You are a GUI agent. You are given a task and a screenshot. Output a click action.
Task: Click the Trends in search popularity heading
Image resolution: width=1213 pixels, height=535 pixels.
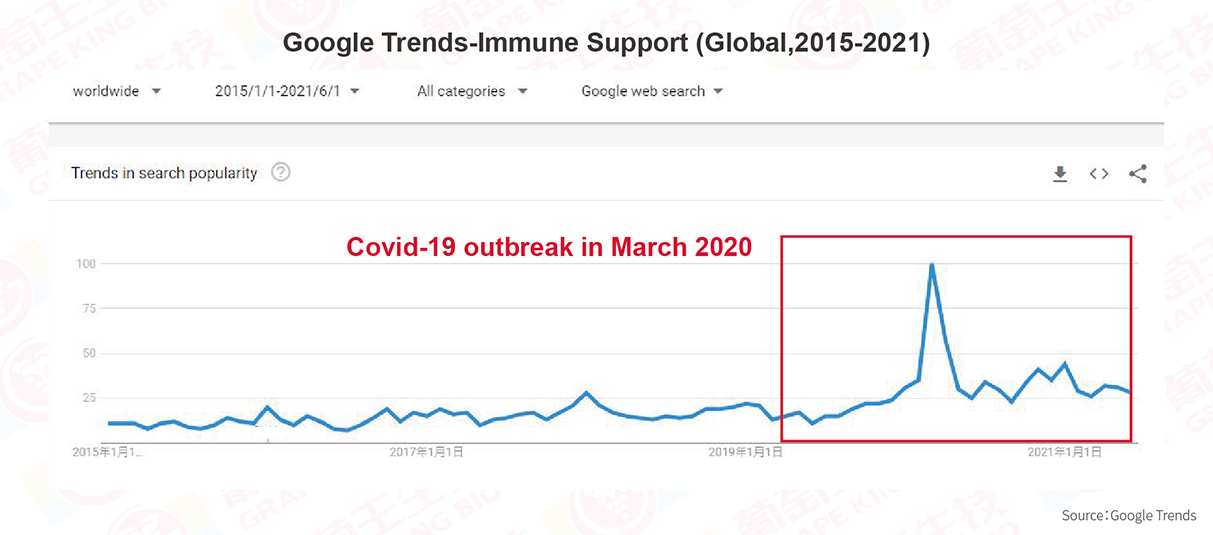pyautogui.click(x=164, y=173)
